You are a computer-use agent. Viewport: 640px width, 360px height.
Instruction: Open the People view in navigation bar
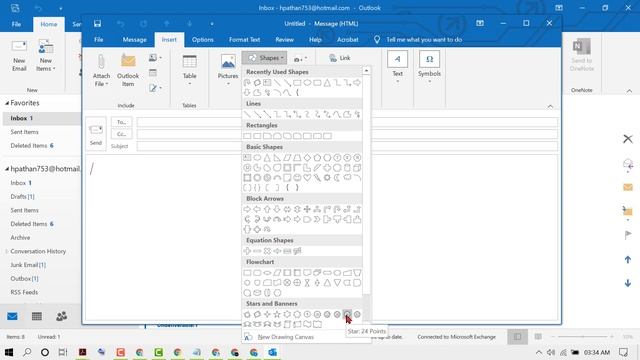62,316
